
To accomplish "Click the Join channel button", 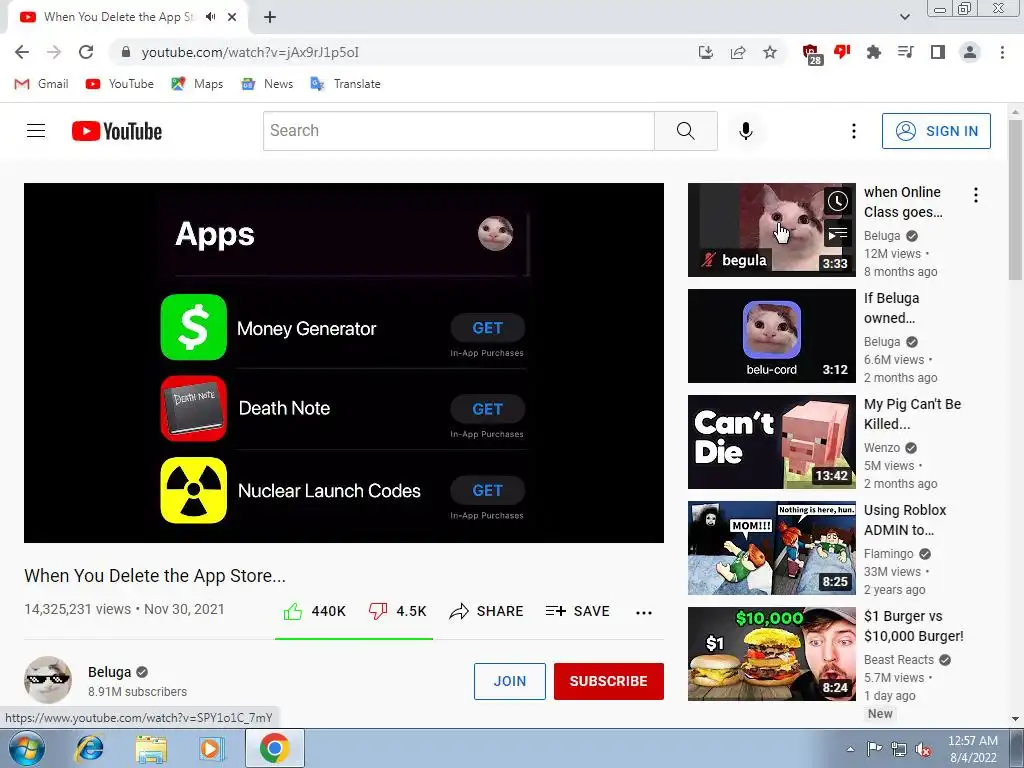I will pyautogui.click(x=509, y=681).
